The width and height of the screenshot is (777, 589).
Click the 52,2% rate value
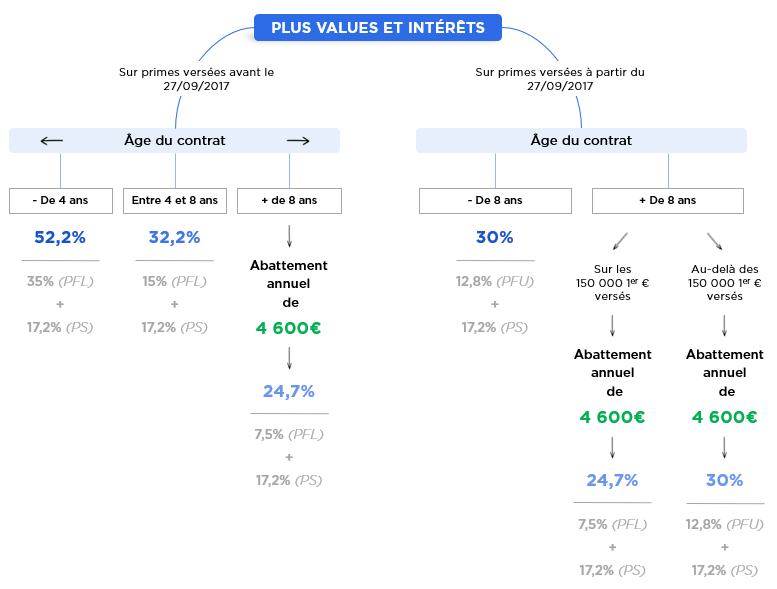[60, 237]
